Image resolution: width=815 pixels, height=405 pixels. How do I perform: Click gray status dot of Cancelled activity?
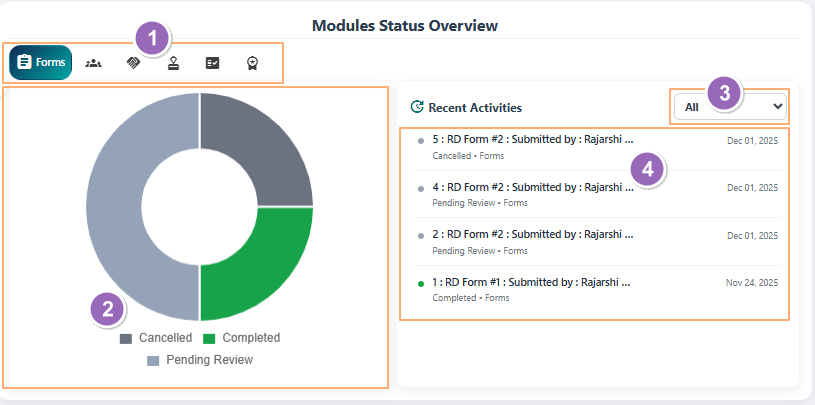[421, 140]
